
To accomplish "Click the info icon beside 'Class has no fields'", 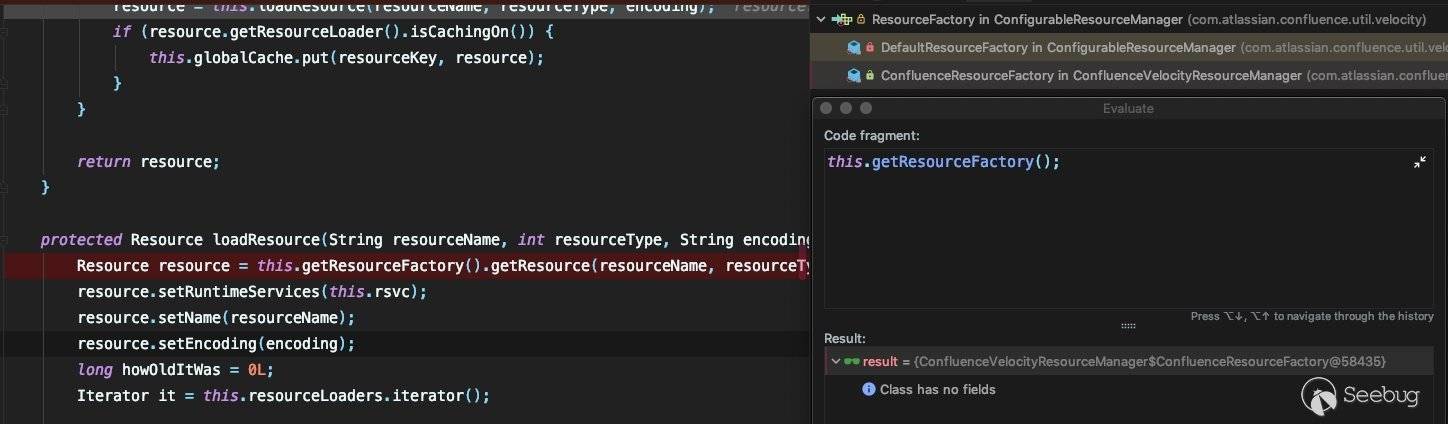I will pos(869,389).
